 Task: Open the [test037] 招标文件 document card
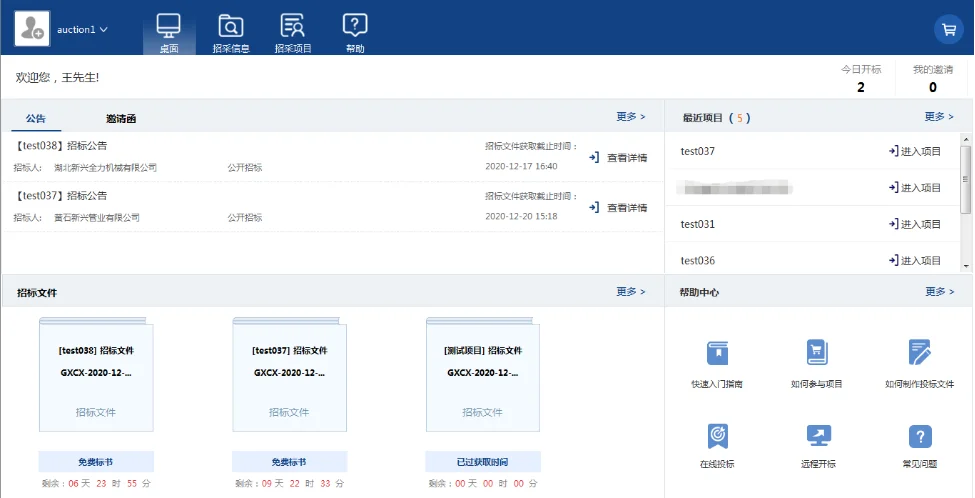(x=289, y=374)
